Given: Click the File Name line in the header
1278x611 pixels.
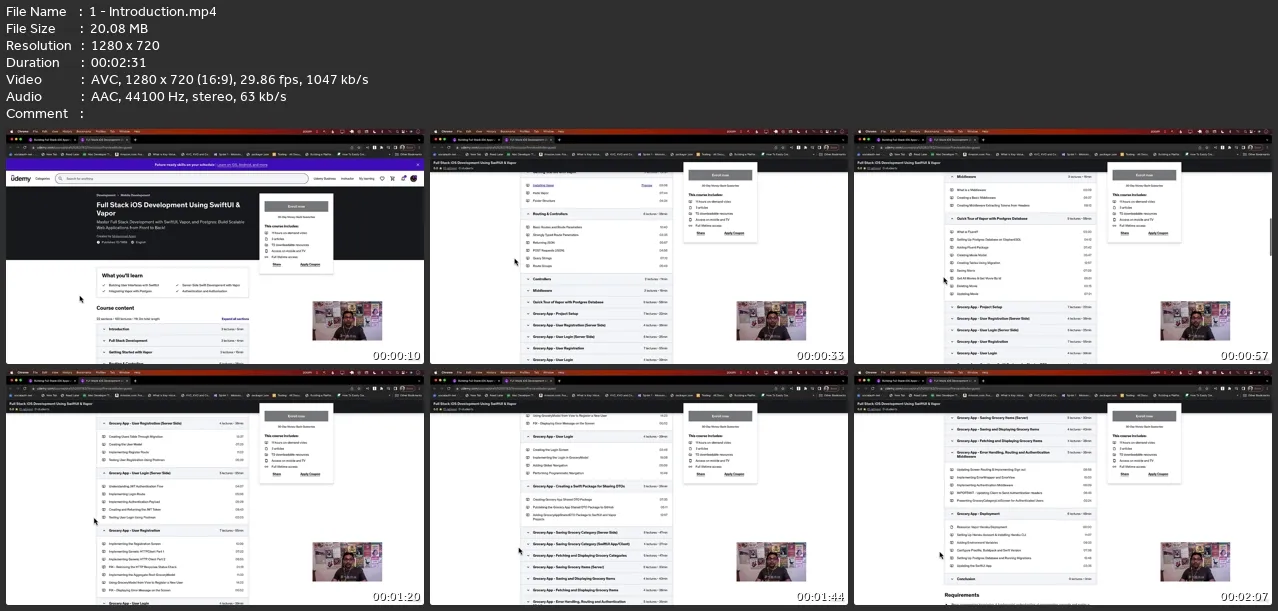Looking at the screenshot, I should (x=112, y=12).
